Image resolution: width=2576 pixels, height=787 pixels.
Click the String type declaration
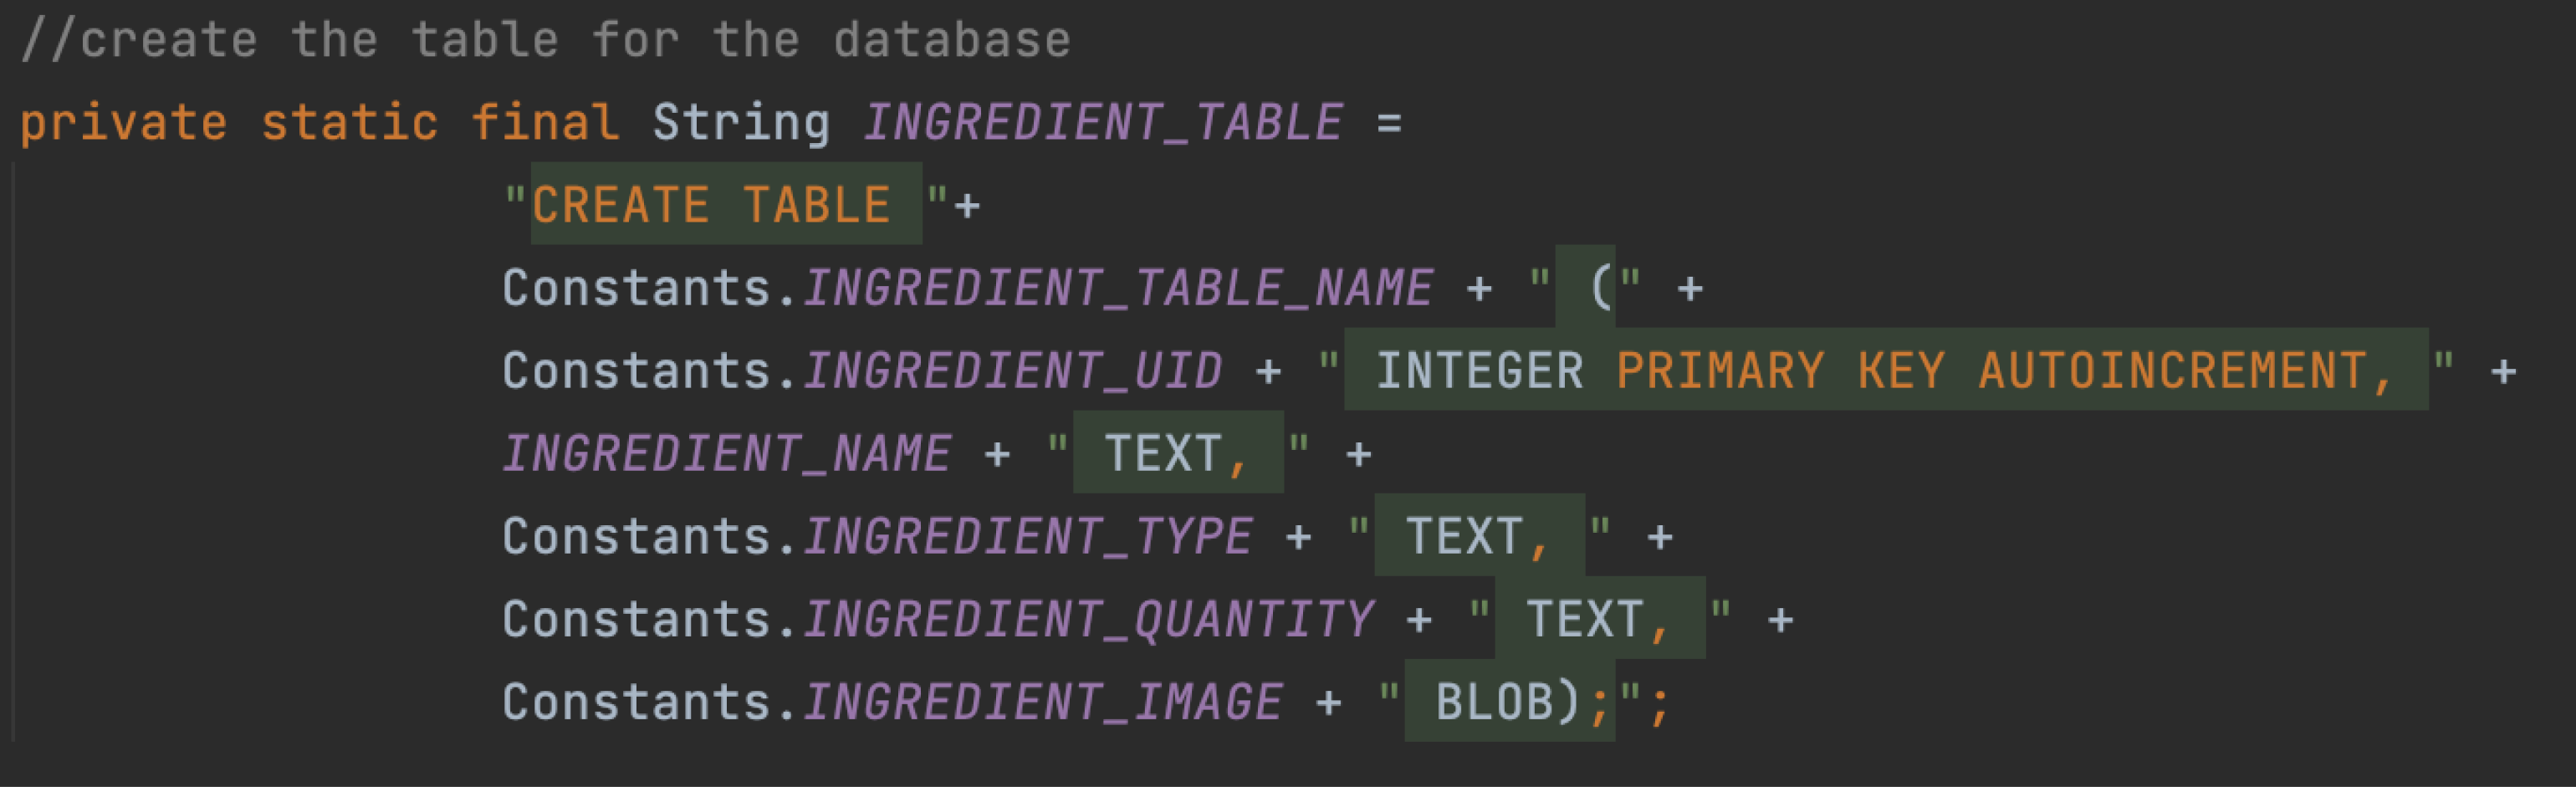741,123
